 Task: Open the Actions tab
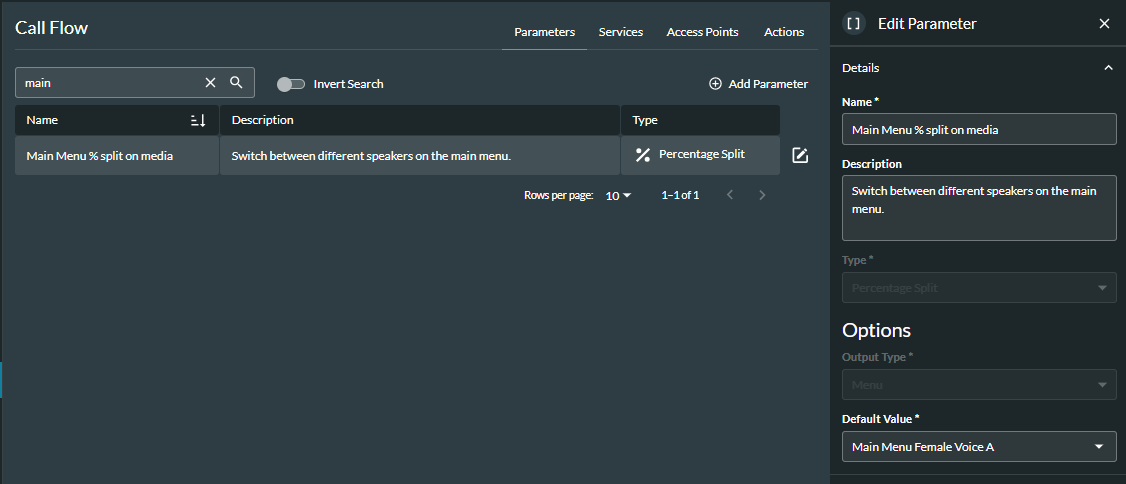tap(784, 32)
